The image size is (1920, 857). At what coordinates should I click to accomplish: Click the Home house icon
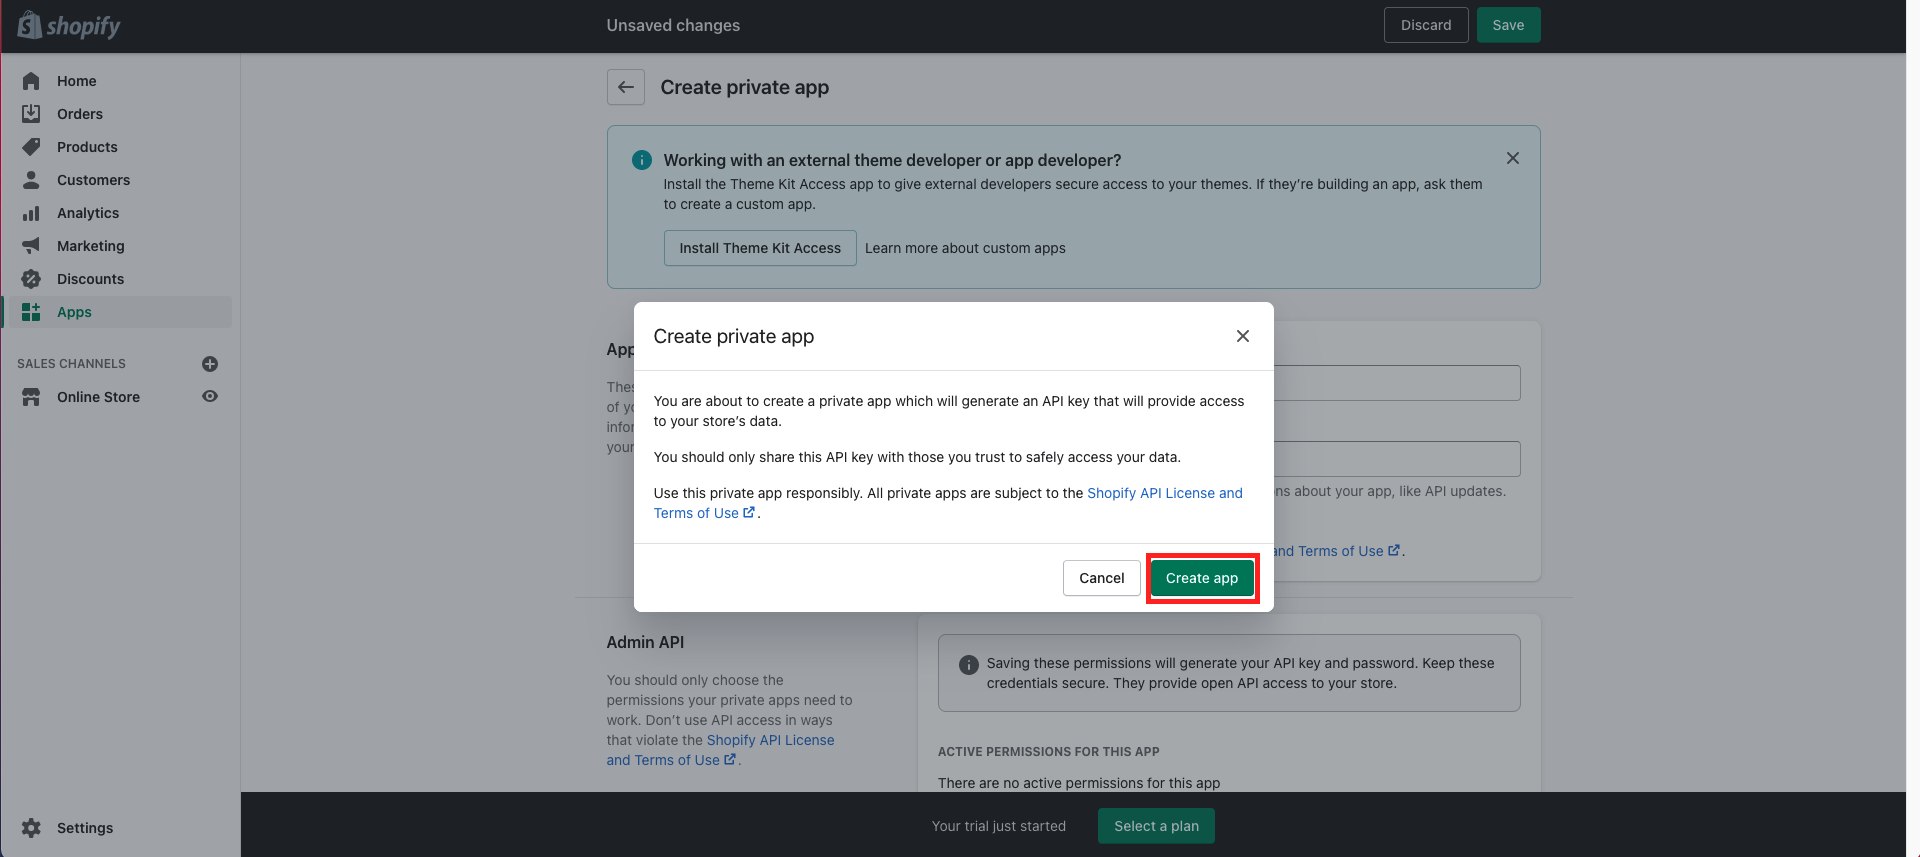pyautogui.click(x=31, y=81)
